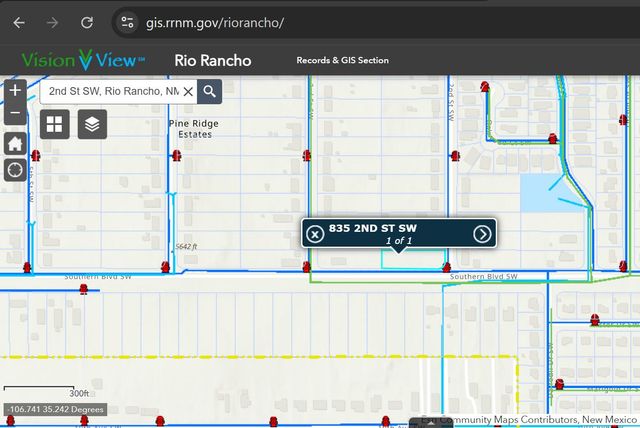Click the address search input field
The height and width of the screenshot is (428, 640).
tap(110, 91)
